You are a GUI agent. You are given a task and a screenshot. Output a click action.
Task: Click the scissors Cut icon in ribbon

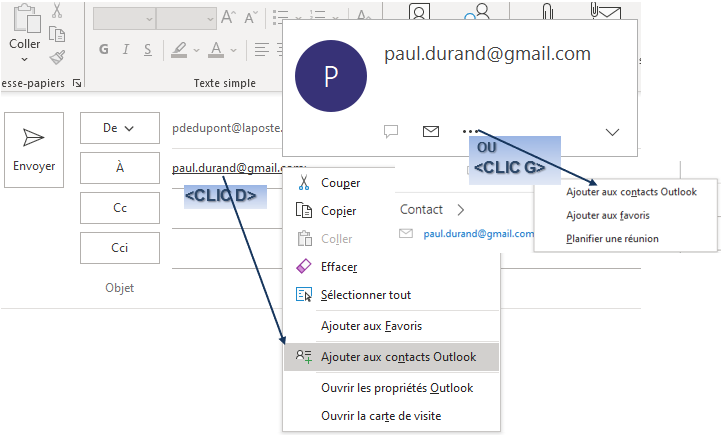[x=57, y=10]
